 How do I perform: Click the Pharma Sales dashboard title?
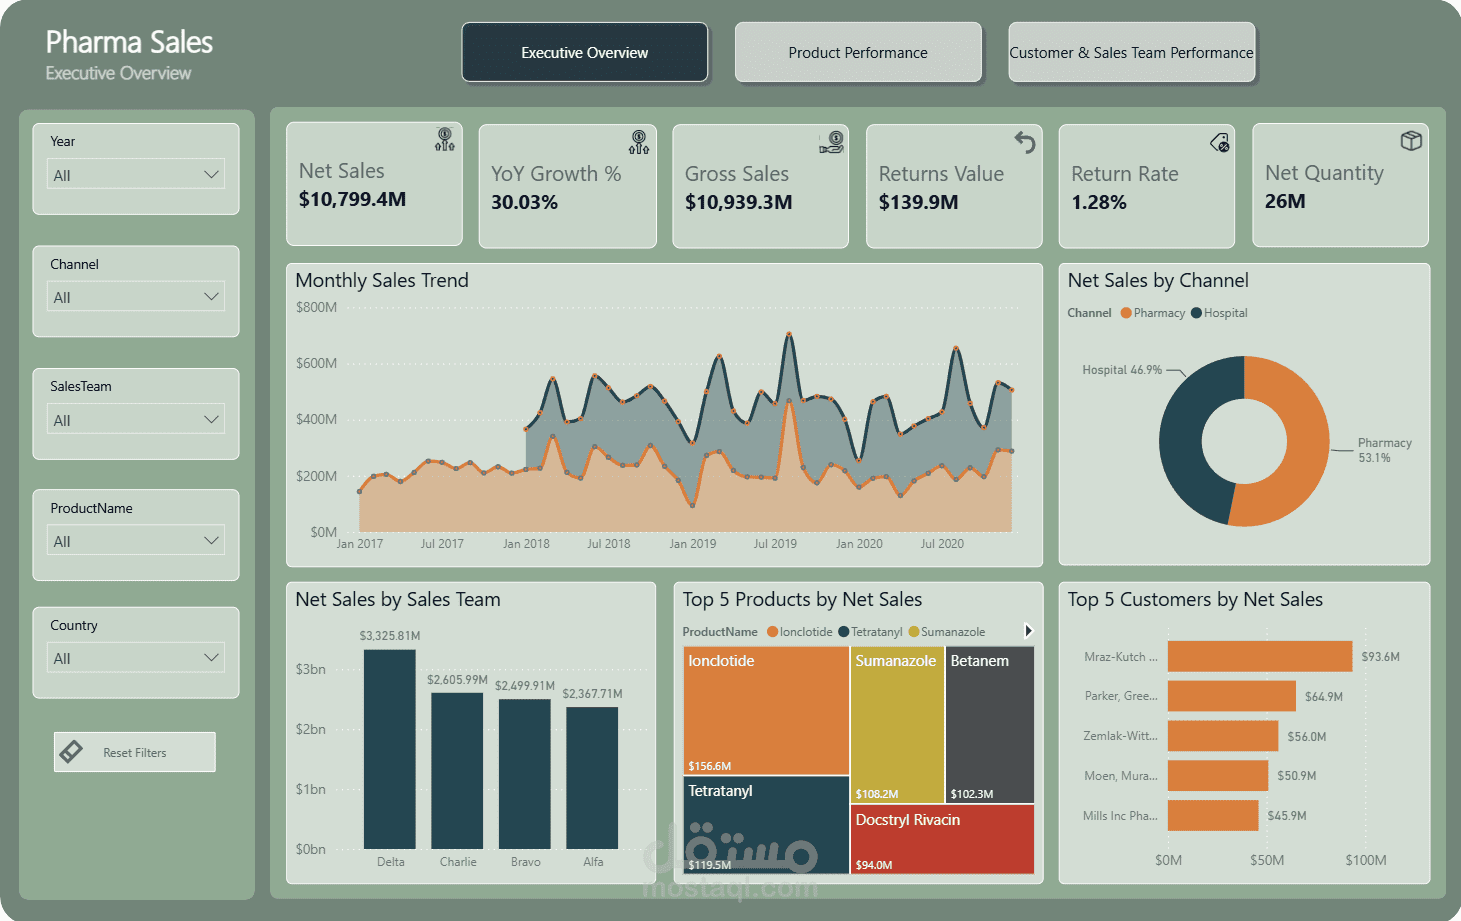(x=129, y=42)
